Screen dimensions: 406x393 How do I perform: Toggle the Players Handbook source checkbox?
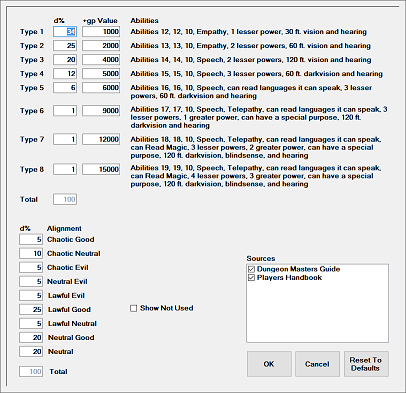pos(252,278)
